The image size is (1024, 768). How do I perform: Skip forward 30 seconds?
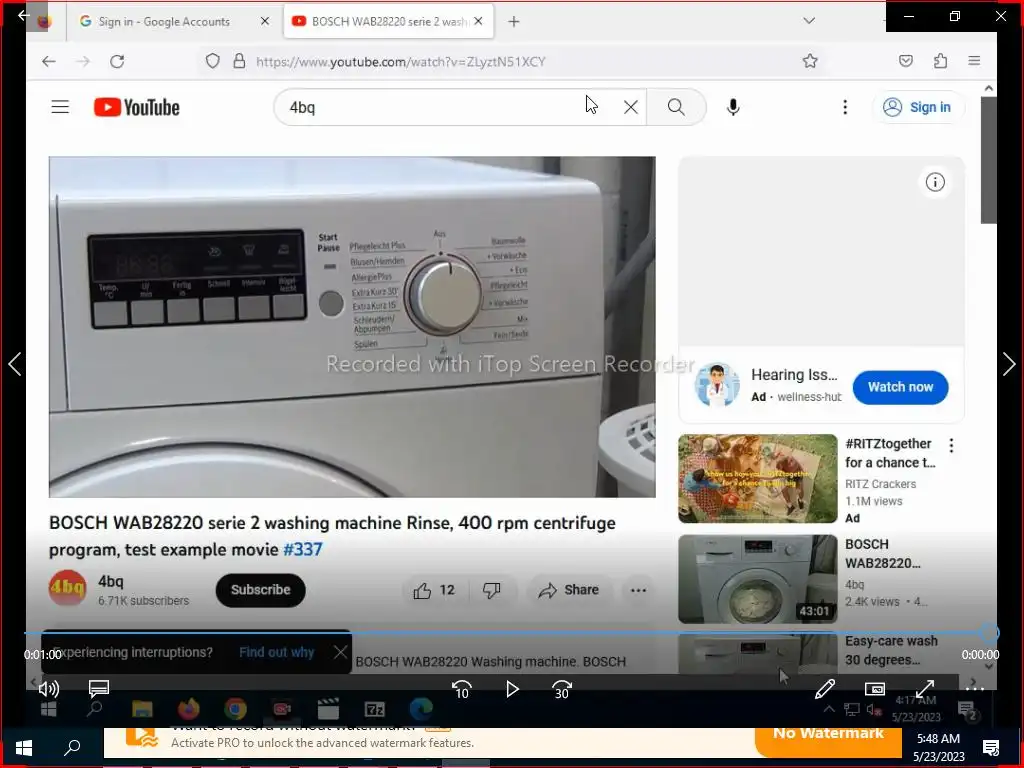point(562,689)
